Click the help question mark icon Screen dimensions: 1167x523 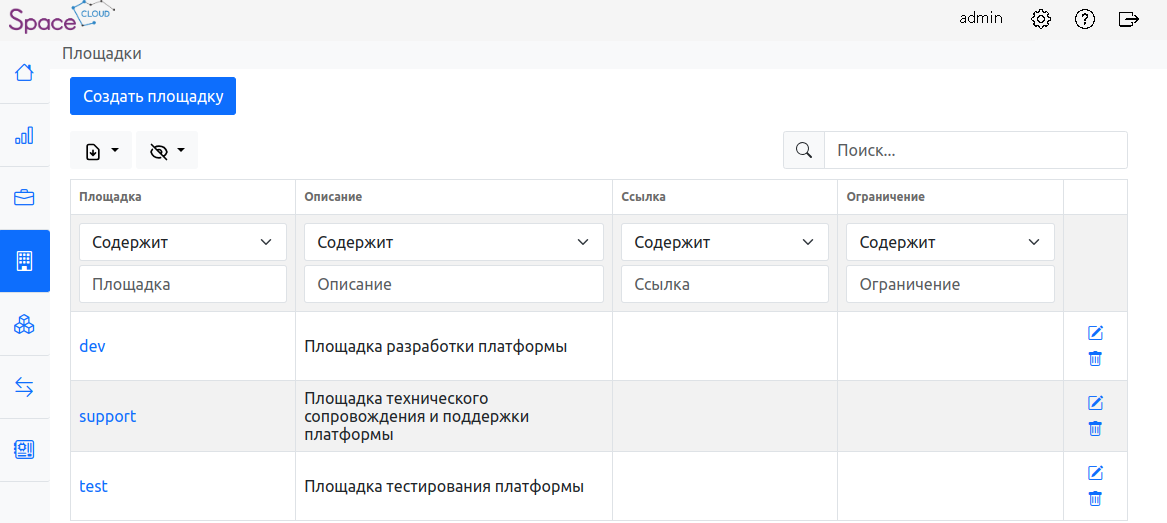click(x=1085, y=19)
